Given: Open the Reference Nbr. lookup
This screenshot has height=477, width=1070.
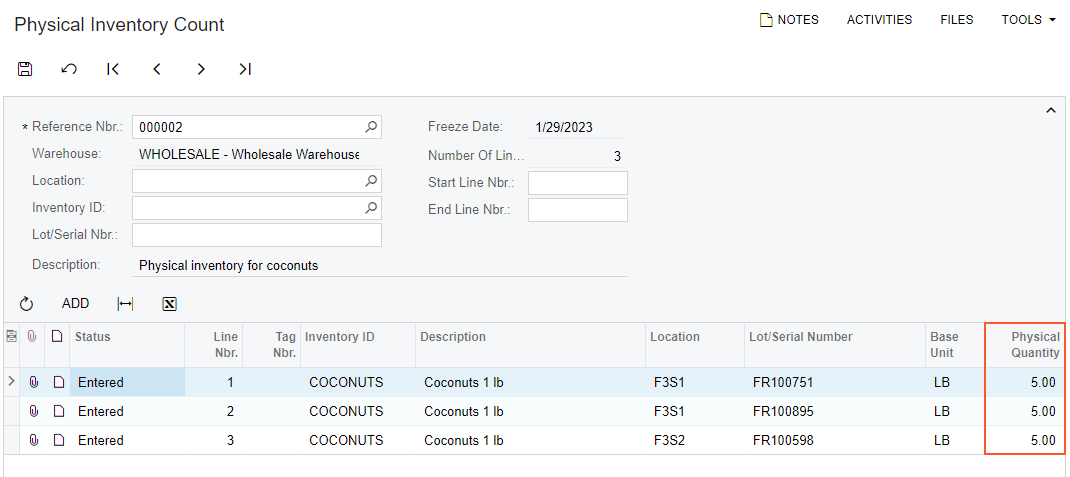Looking at the screenshot, I should click(371, 127).
